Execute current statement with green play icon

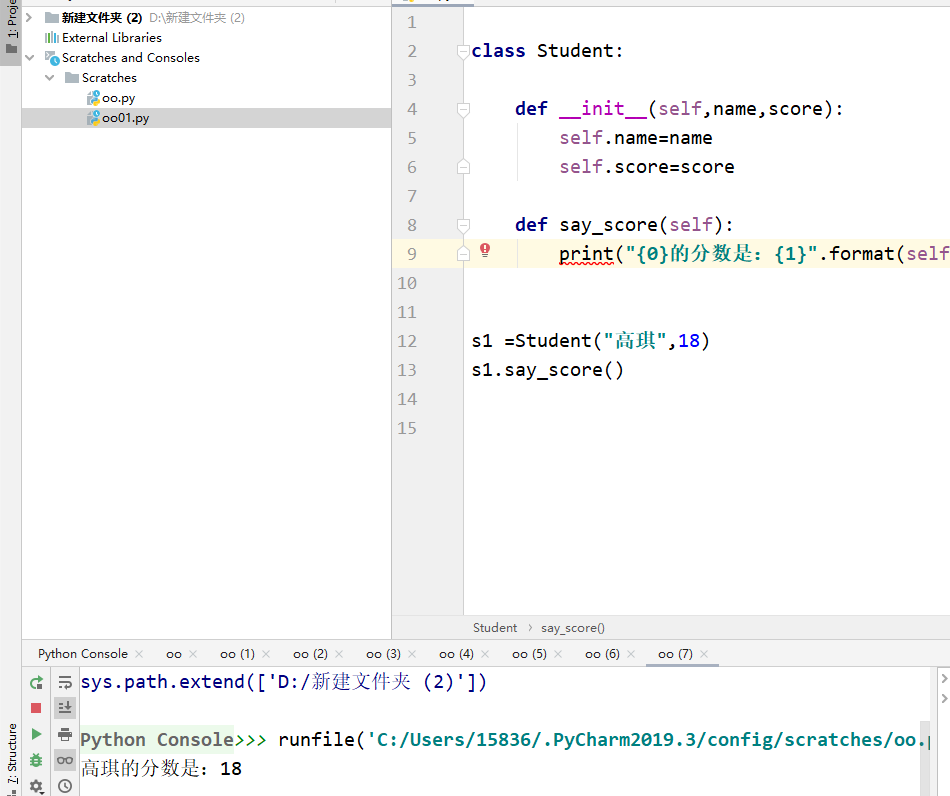(x=36, y=734)
